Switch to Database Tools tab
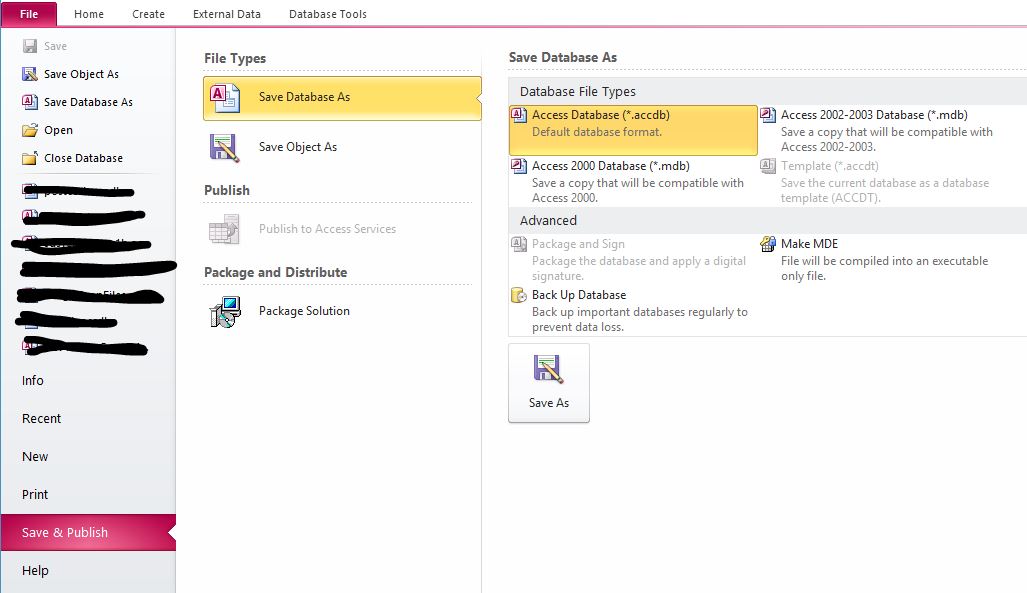This screenshot has height=593, width=1027. [327, 14]
